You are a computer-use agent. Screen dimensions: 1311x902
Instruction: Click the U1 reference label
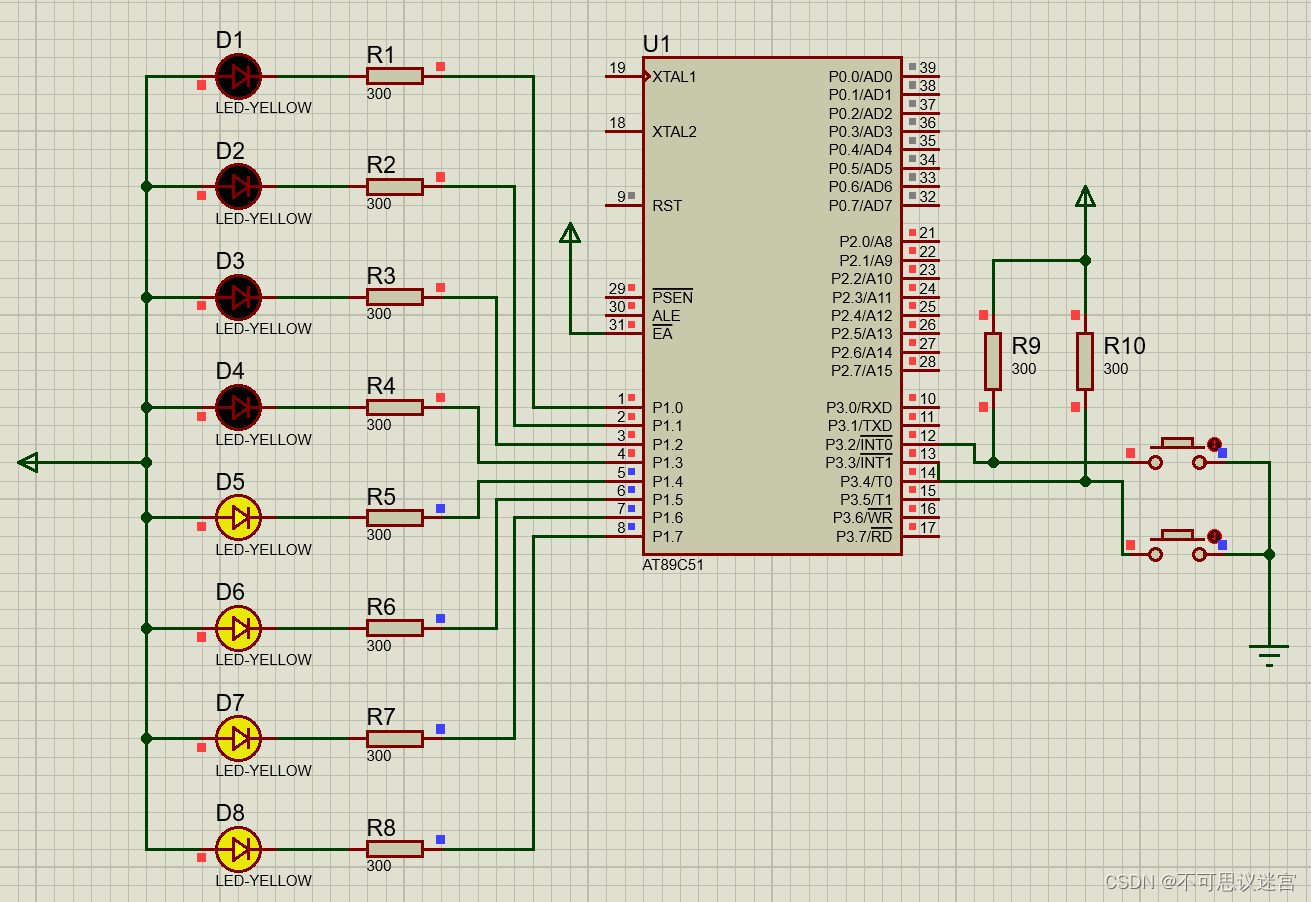tap(657, 44)
